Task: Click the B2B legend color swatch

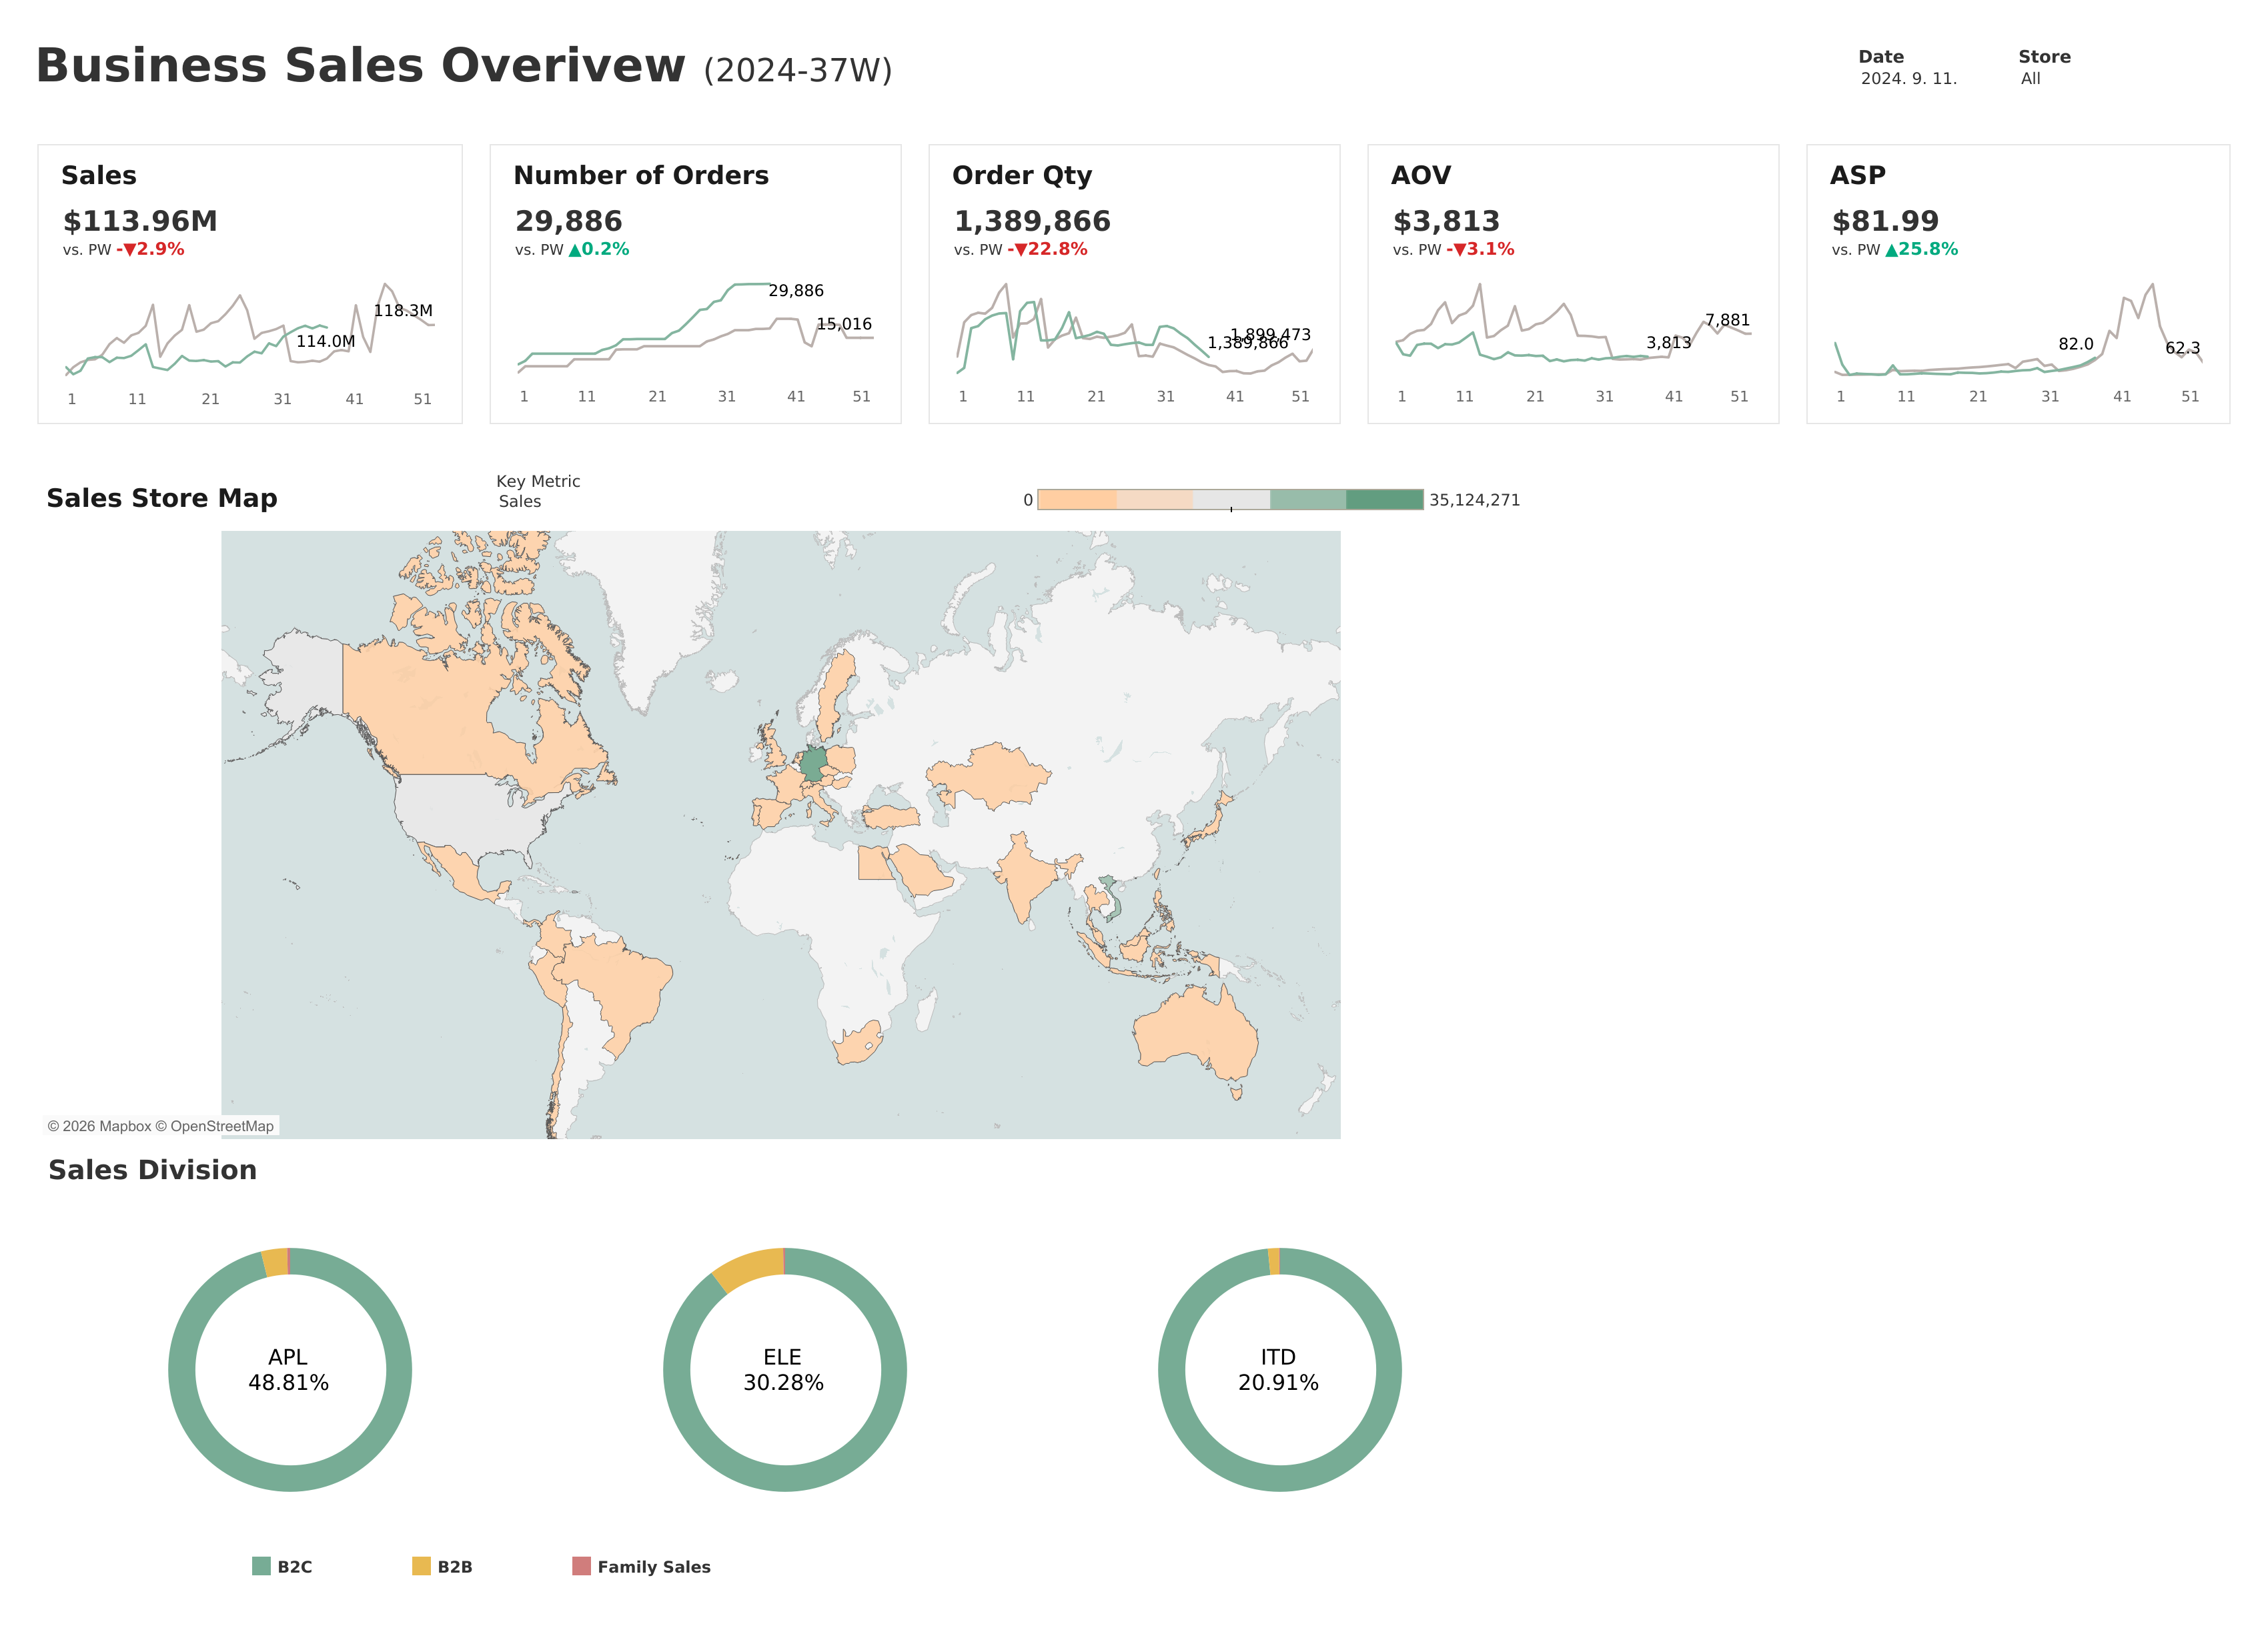Action: click(x=421, y=1566)
